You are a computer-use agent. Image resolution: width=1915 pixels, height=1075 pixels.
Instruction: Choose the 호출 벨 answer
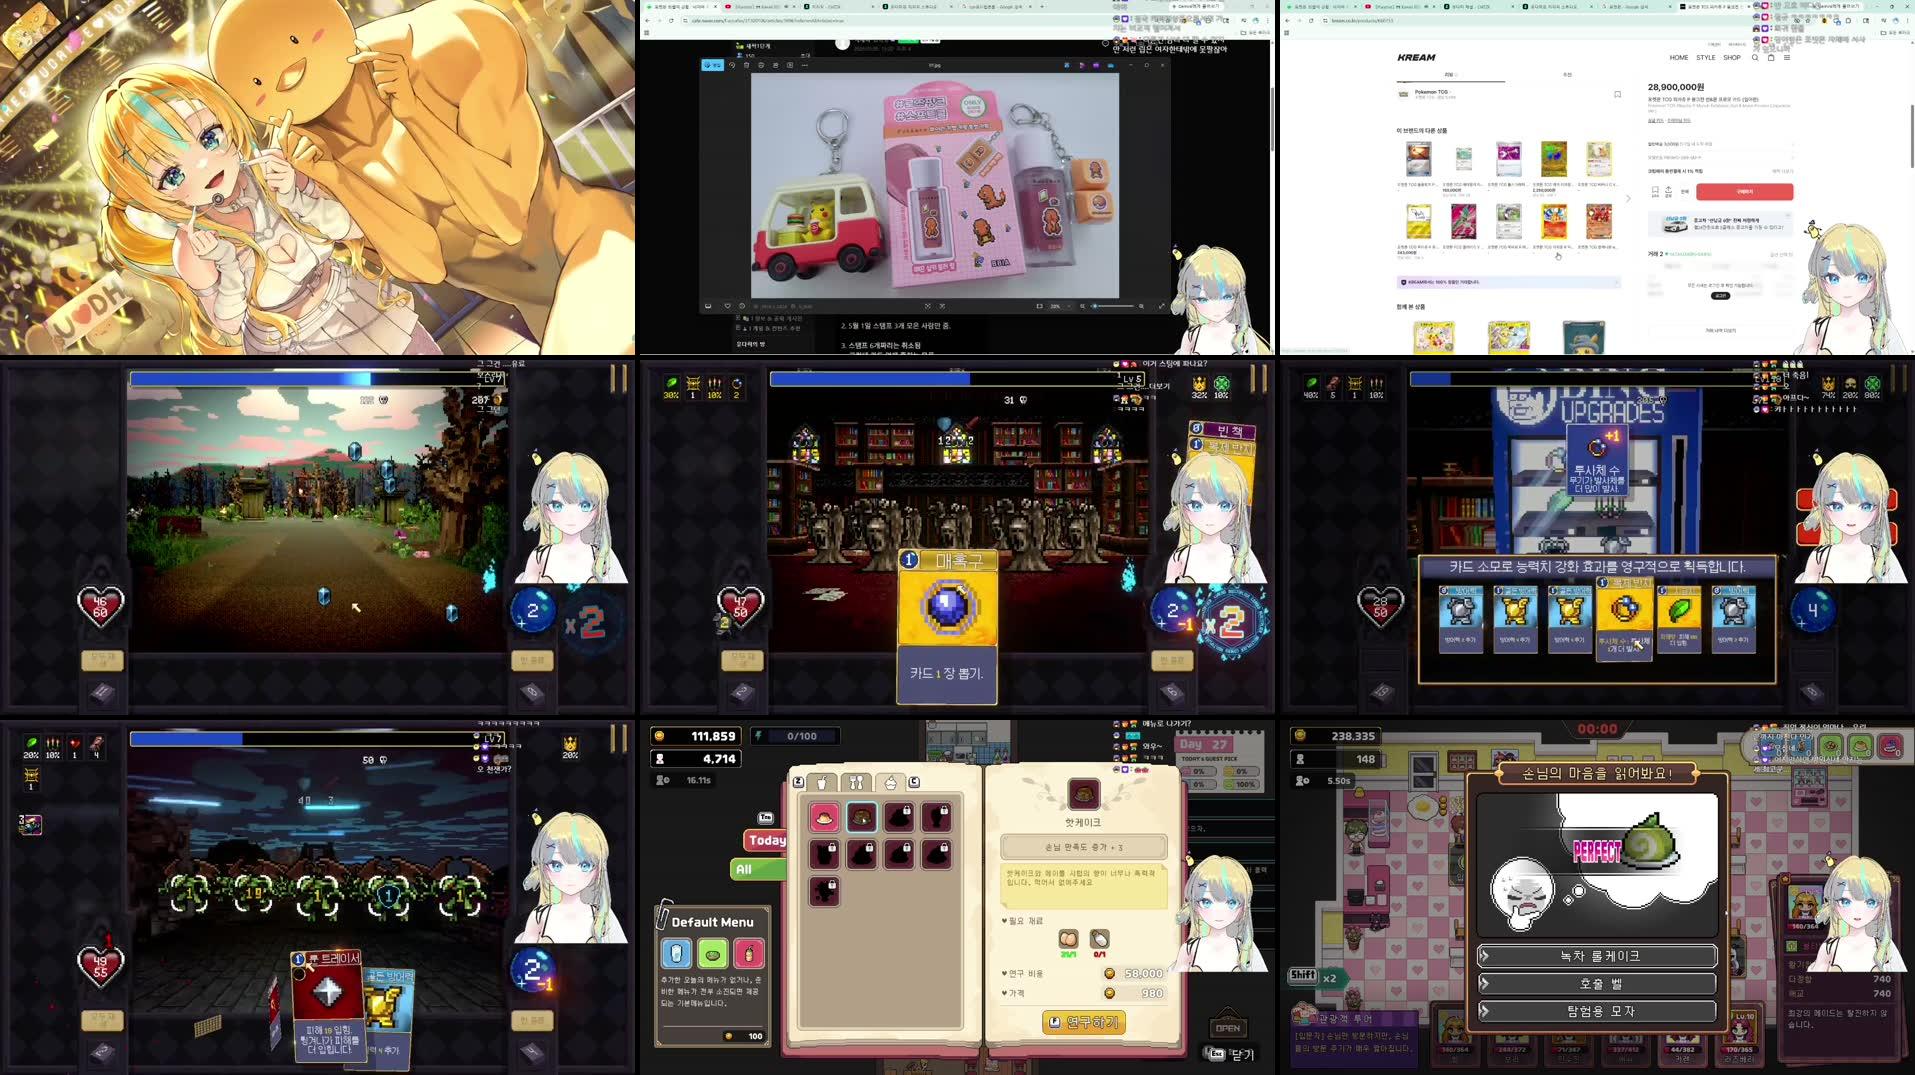1598,984
